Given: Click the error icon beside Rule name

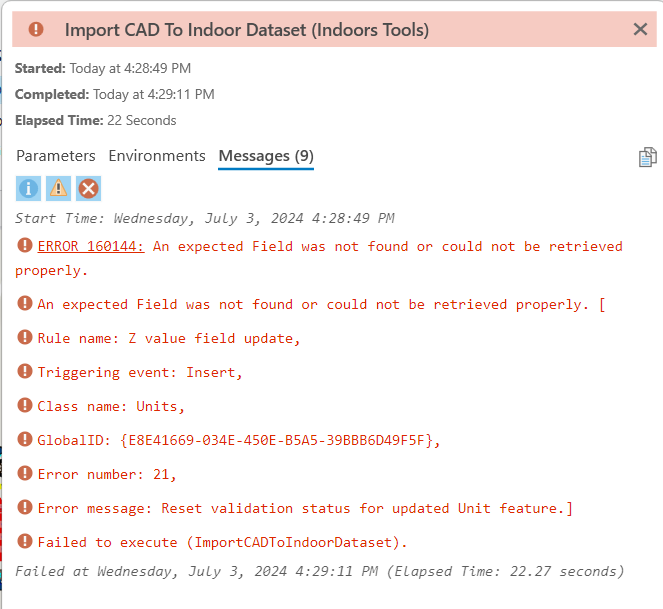Looking at the screenshot, I should point(25,338).
